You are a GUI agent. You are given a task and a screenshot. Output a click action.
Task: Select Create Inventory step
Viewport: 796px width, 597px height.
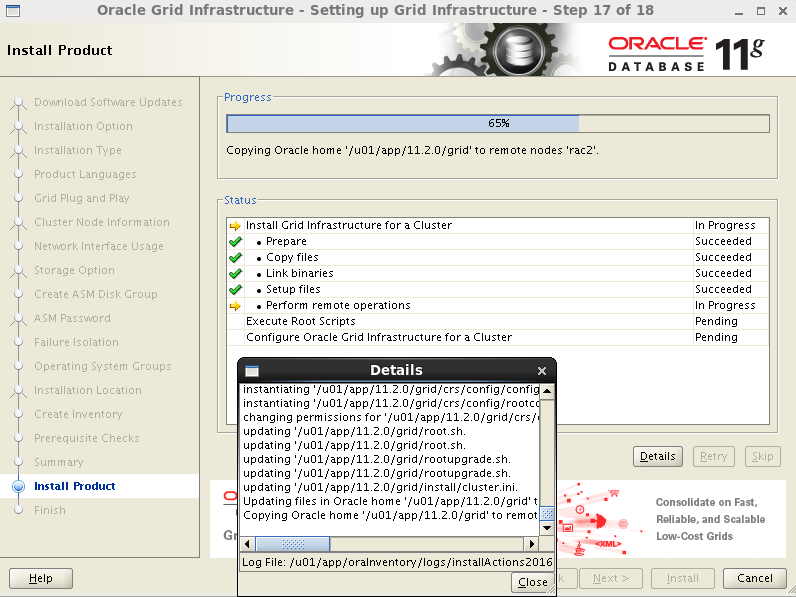[78, 414]
